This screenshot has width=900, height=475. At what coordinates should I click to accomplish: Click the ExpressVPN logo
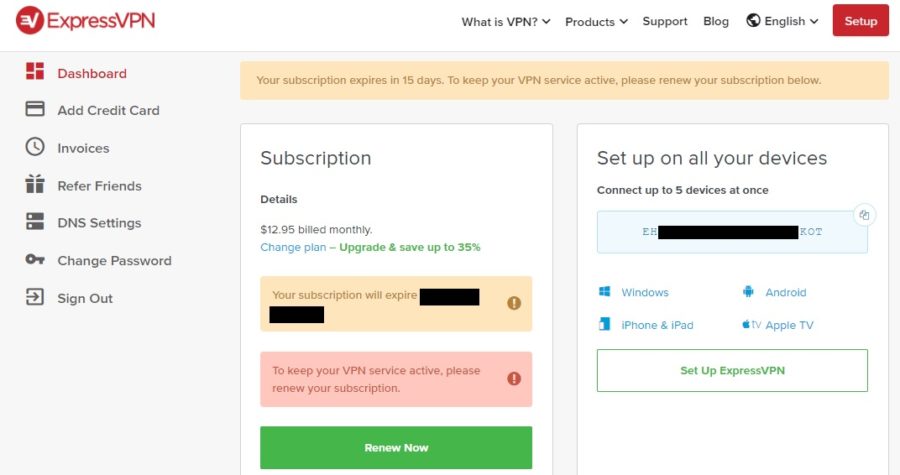[85, 20]
